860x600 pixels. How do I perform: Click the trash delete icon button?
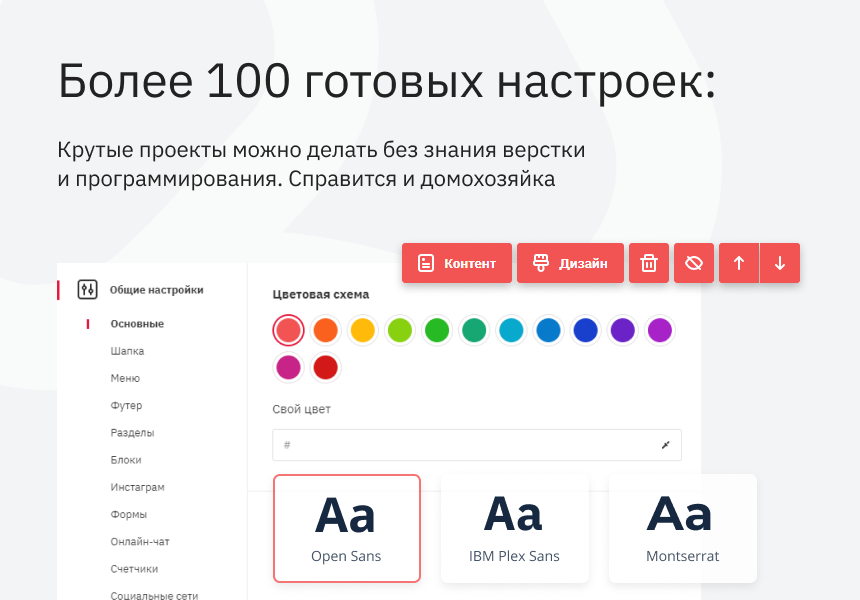click(649, 263)
